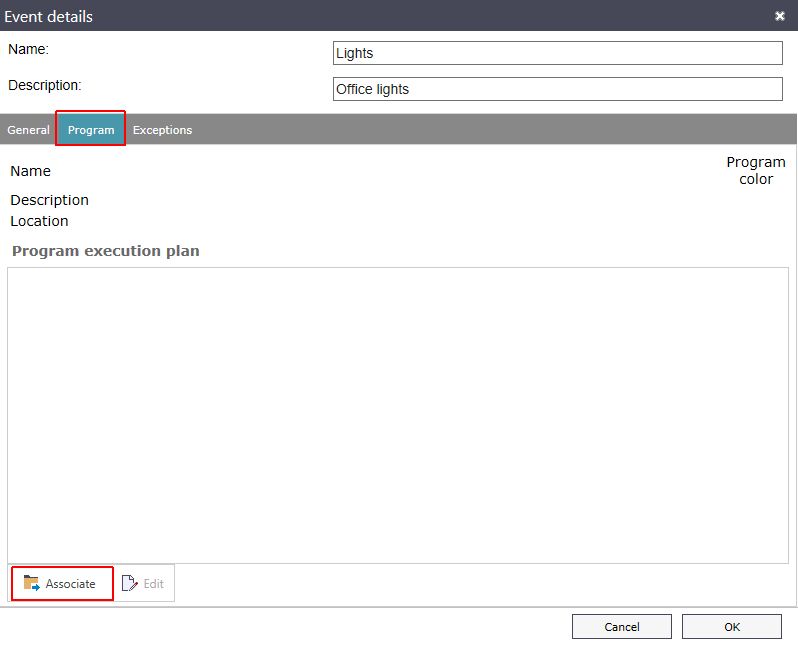Click the Edit pencil document icon
798x645 pixels.
tap(129, 583)
